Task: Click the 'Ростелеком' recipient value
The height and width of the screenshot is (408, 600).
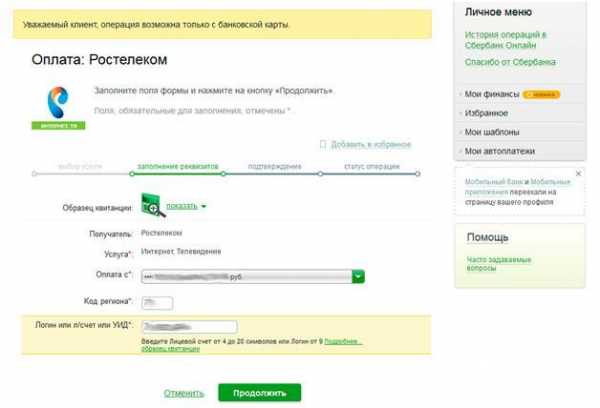Action: coord(161,233)
